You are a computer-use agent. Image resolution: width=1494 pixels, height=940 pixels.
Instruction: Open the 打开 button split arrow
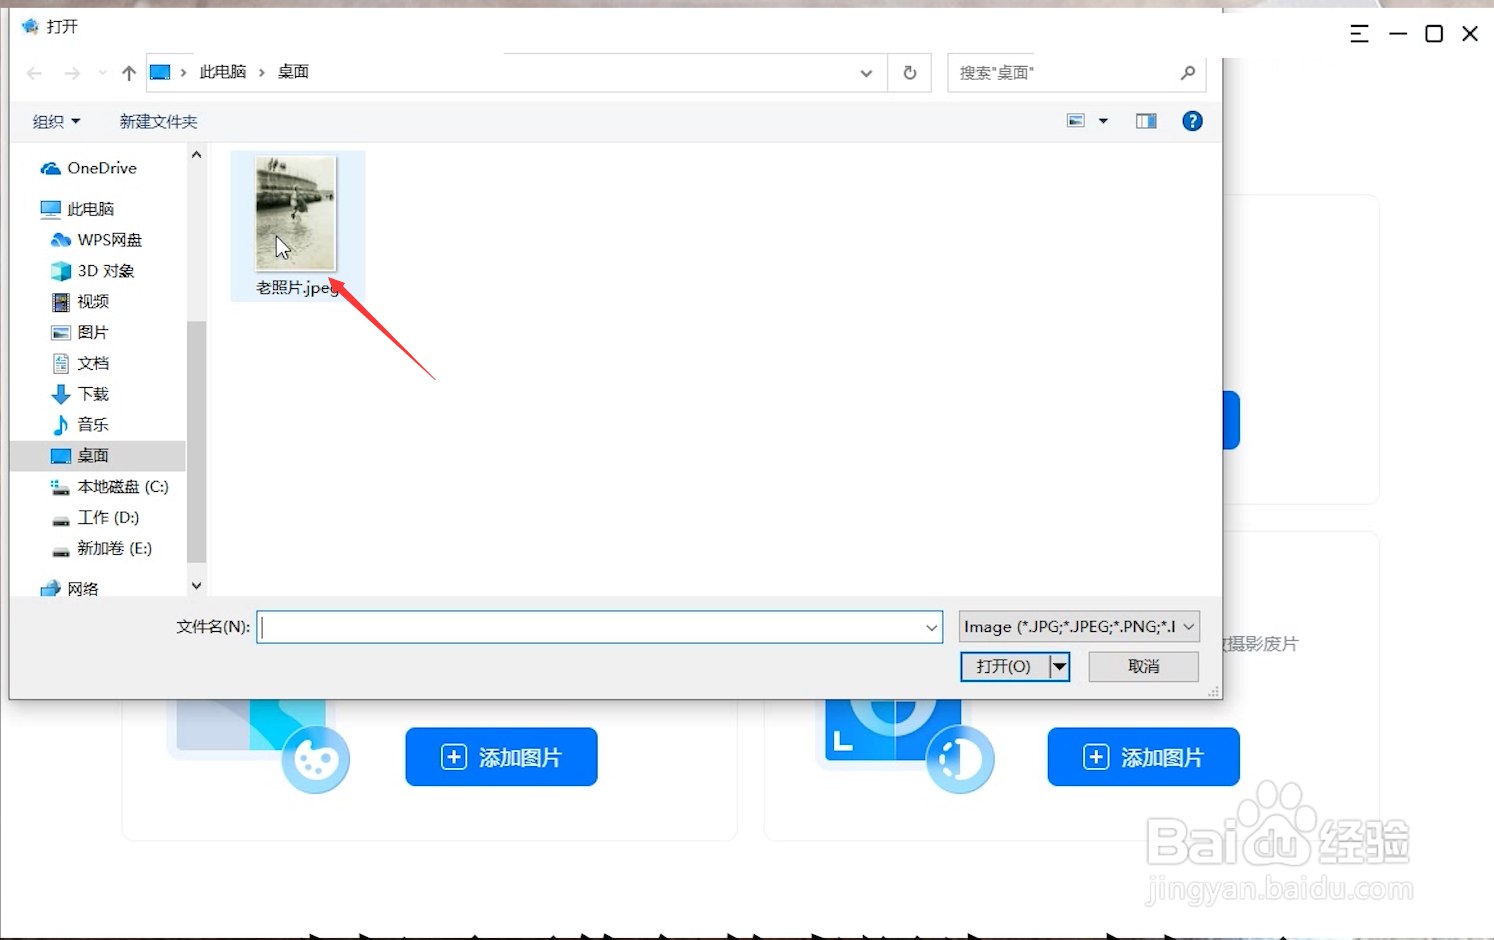(x=1059, y=666)
